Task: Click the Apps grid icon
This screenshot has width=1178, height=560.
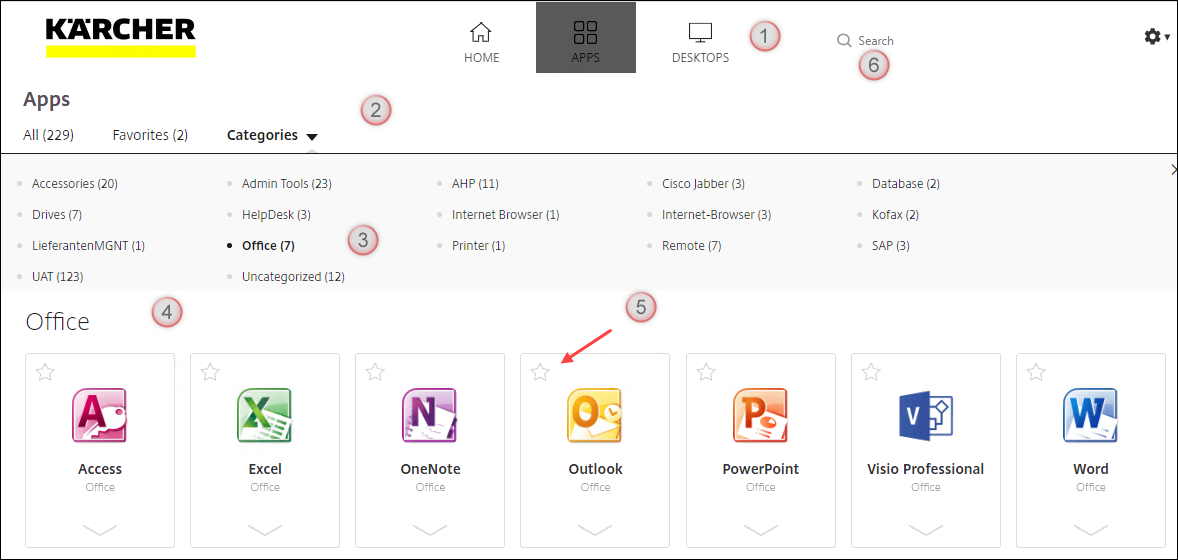Action: 585,32
